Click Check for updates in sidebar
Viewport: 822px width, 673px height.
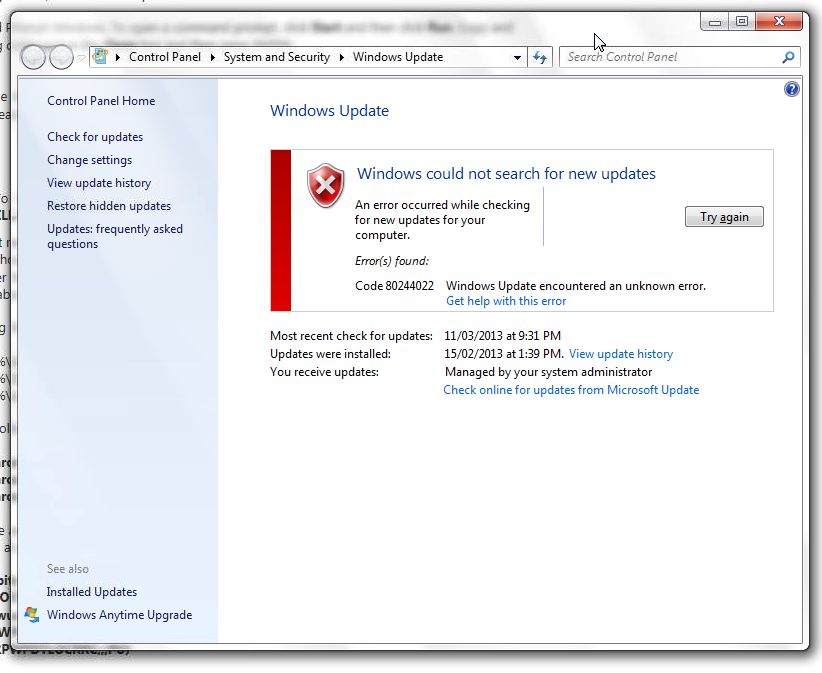(95, 137)
